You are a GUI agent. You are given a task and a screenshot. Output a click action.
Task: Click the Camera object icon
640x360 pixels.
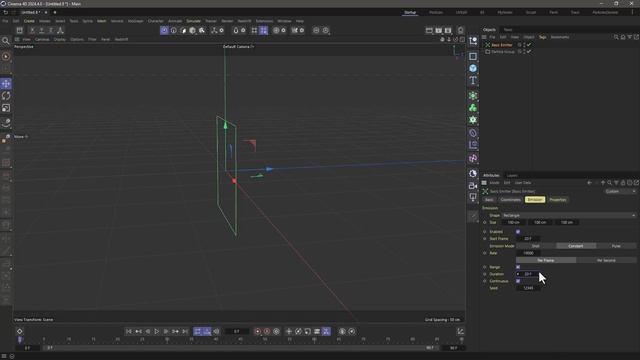pyautogui.click(x=473, y=186)
